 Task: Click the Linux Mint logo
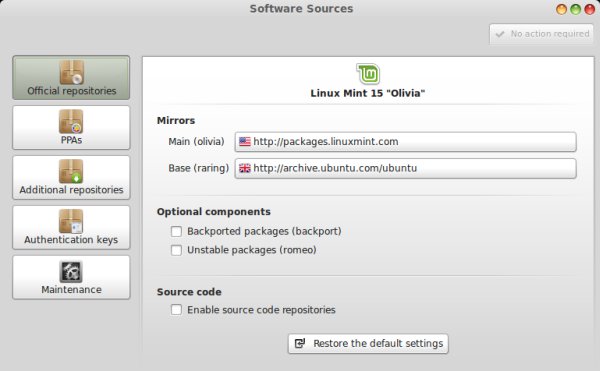tap(368, 74)
